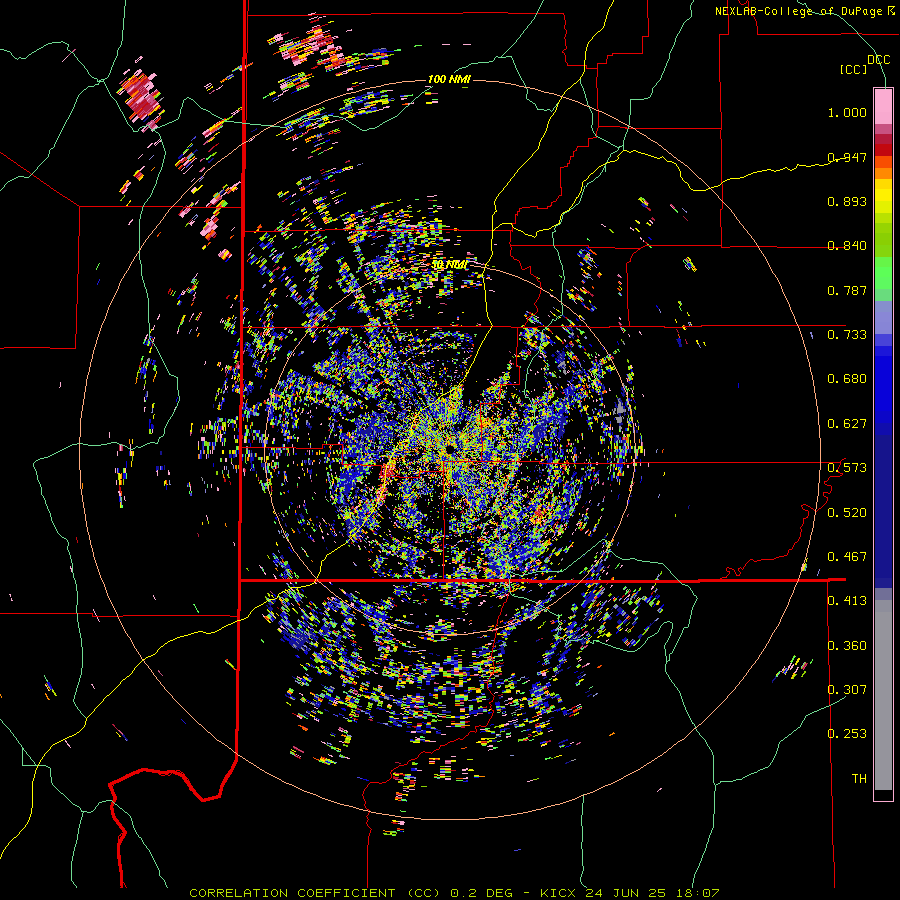Click the CORRELATION COEFFICIENT (CC) caption text
The width and height of the screenshot is (900, 900).
tap(315, 893)
